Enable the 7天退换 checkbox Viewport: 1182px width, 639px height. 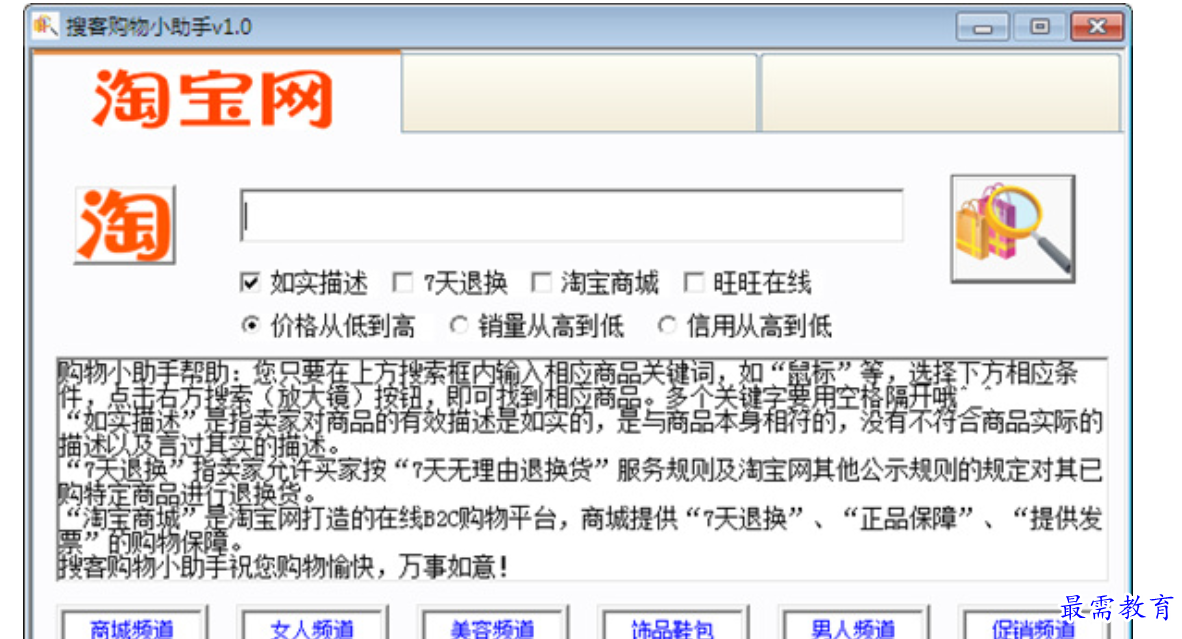point(403,283)
